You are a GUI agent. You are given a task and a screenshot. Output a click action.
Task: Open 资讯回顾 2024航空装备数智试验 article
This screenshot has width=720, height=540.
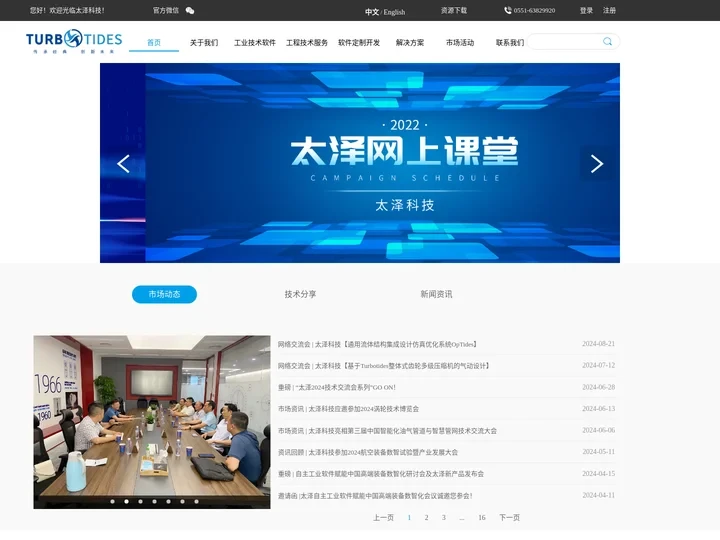click(368, 452)
